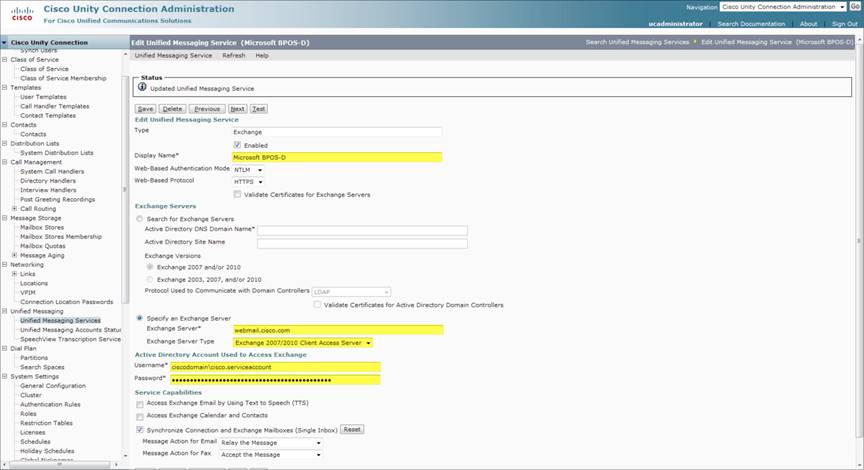Screen dimensions: 864x470
Task: Open SpeechView Transcription Service in the sidebar
Action: point(71,339)
